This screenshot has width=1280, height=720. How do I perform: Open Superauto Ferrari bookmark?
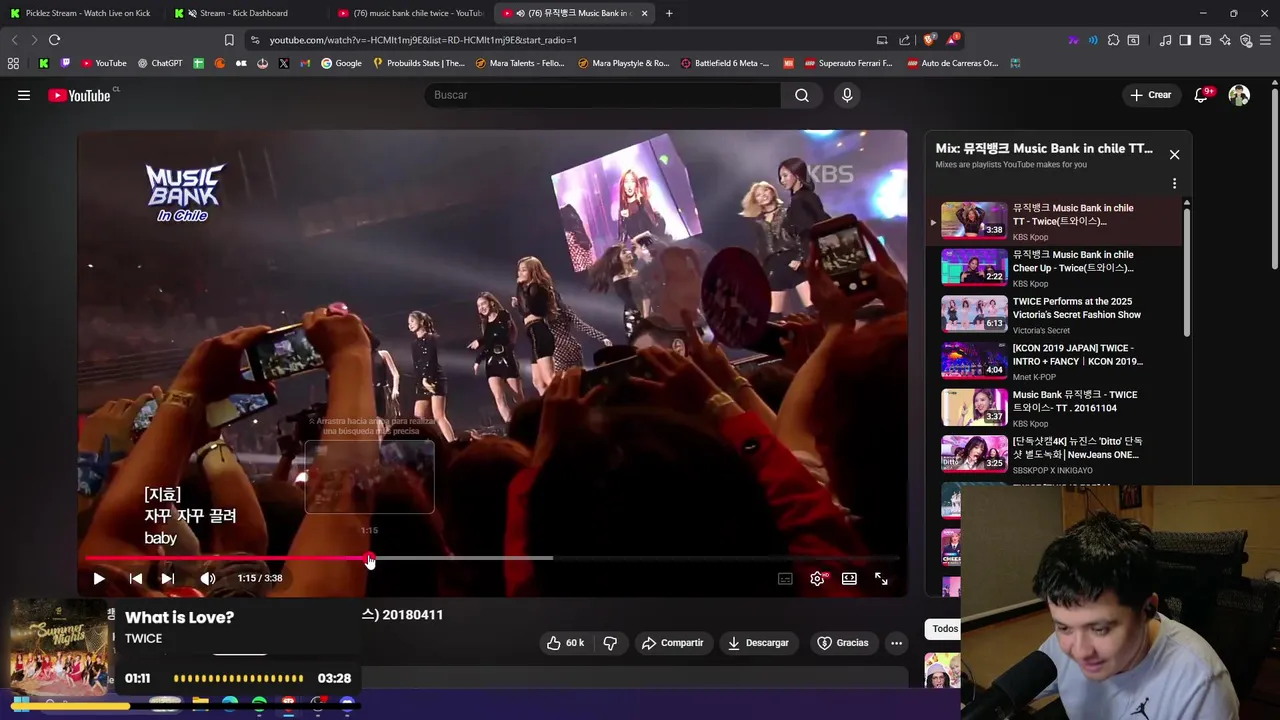point(849,63)
